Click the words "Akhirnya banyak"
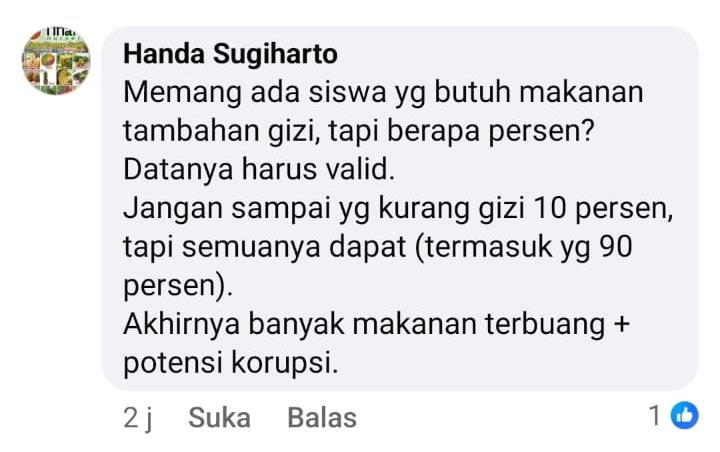 tap(234, 324)
